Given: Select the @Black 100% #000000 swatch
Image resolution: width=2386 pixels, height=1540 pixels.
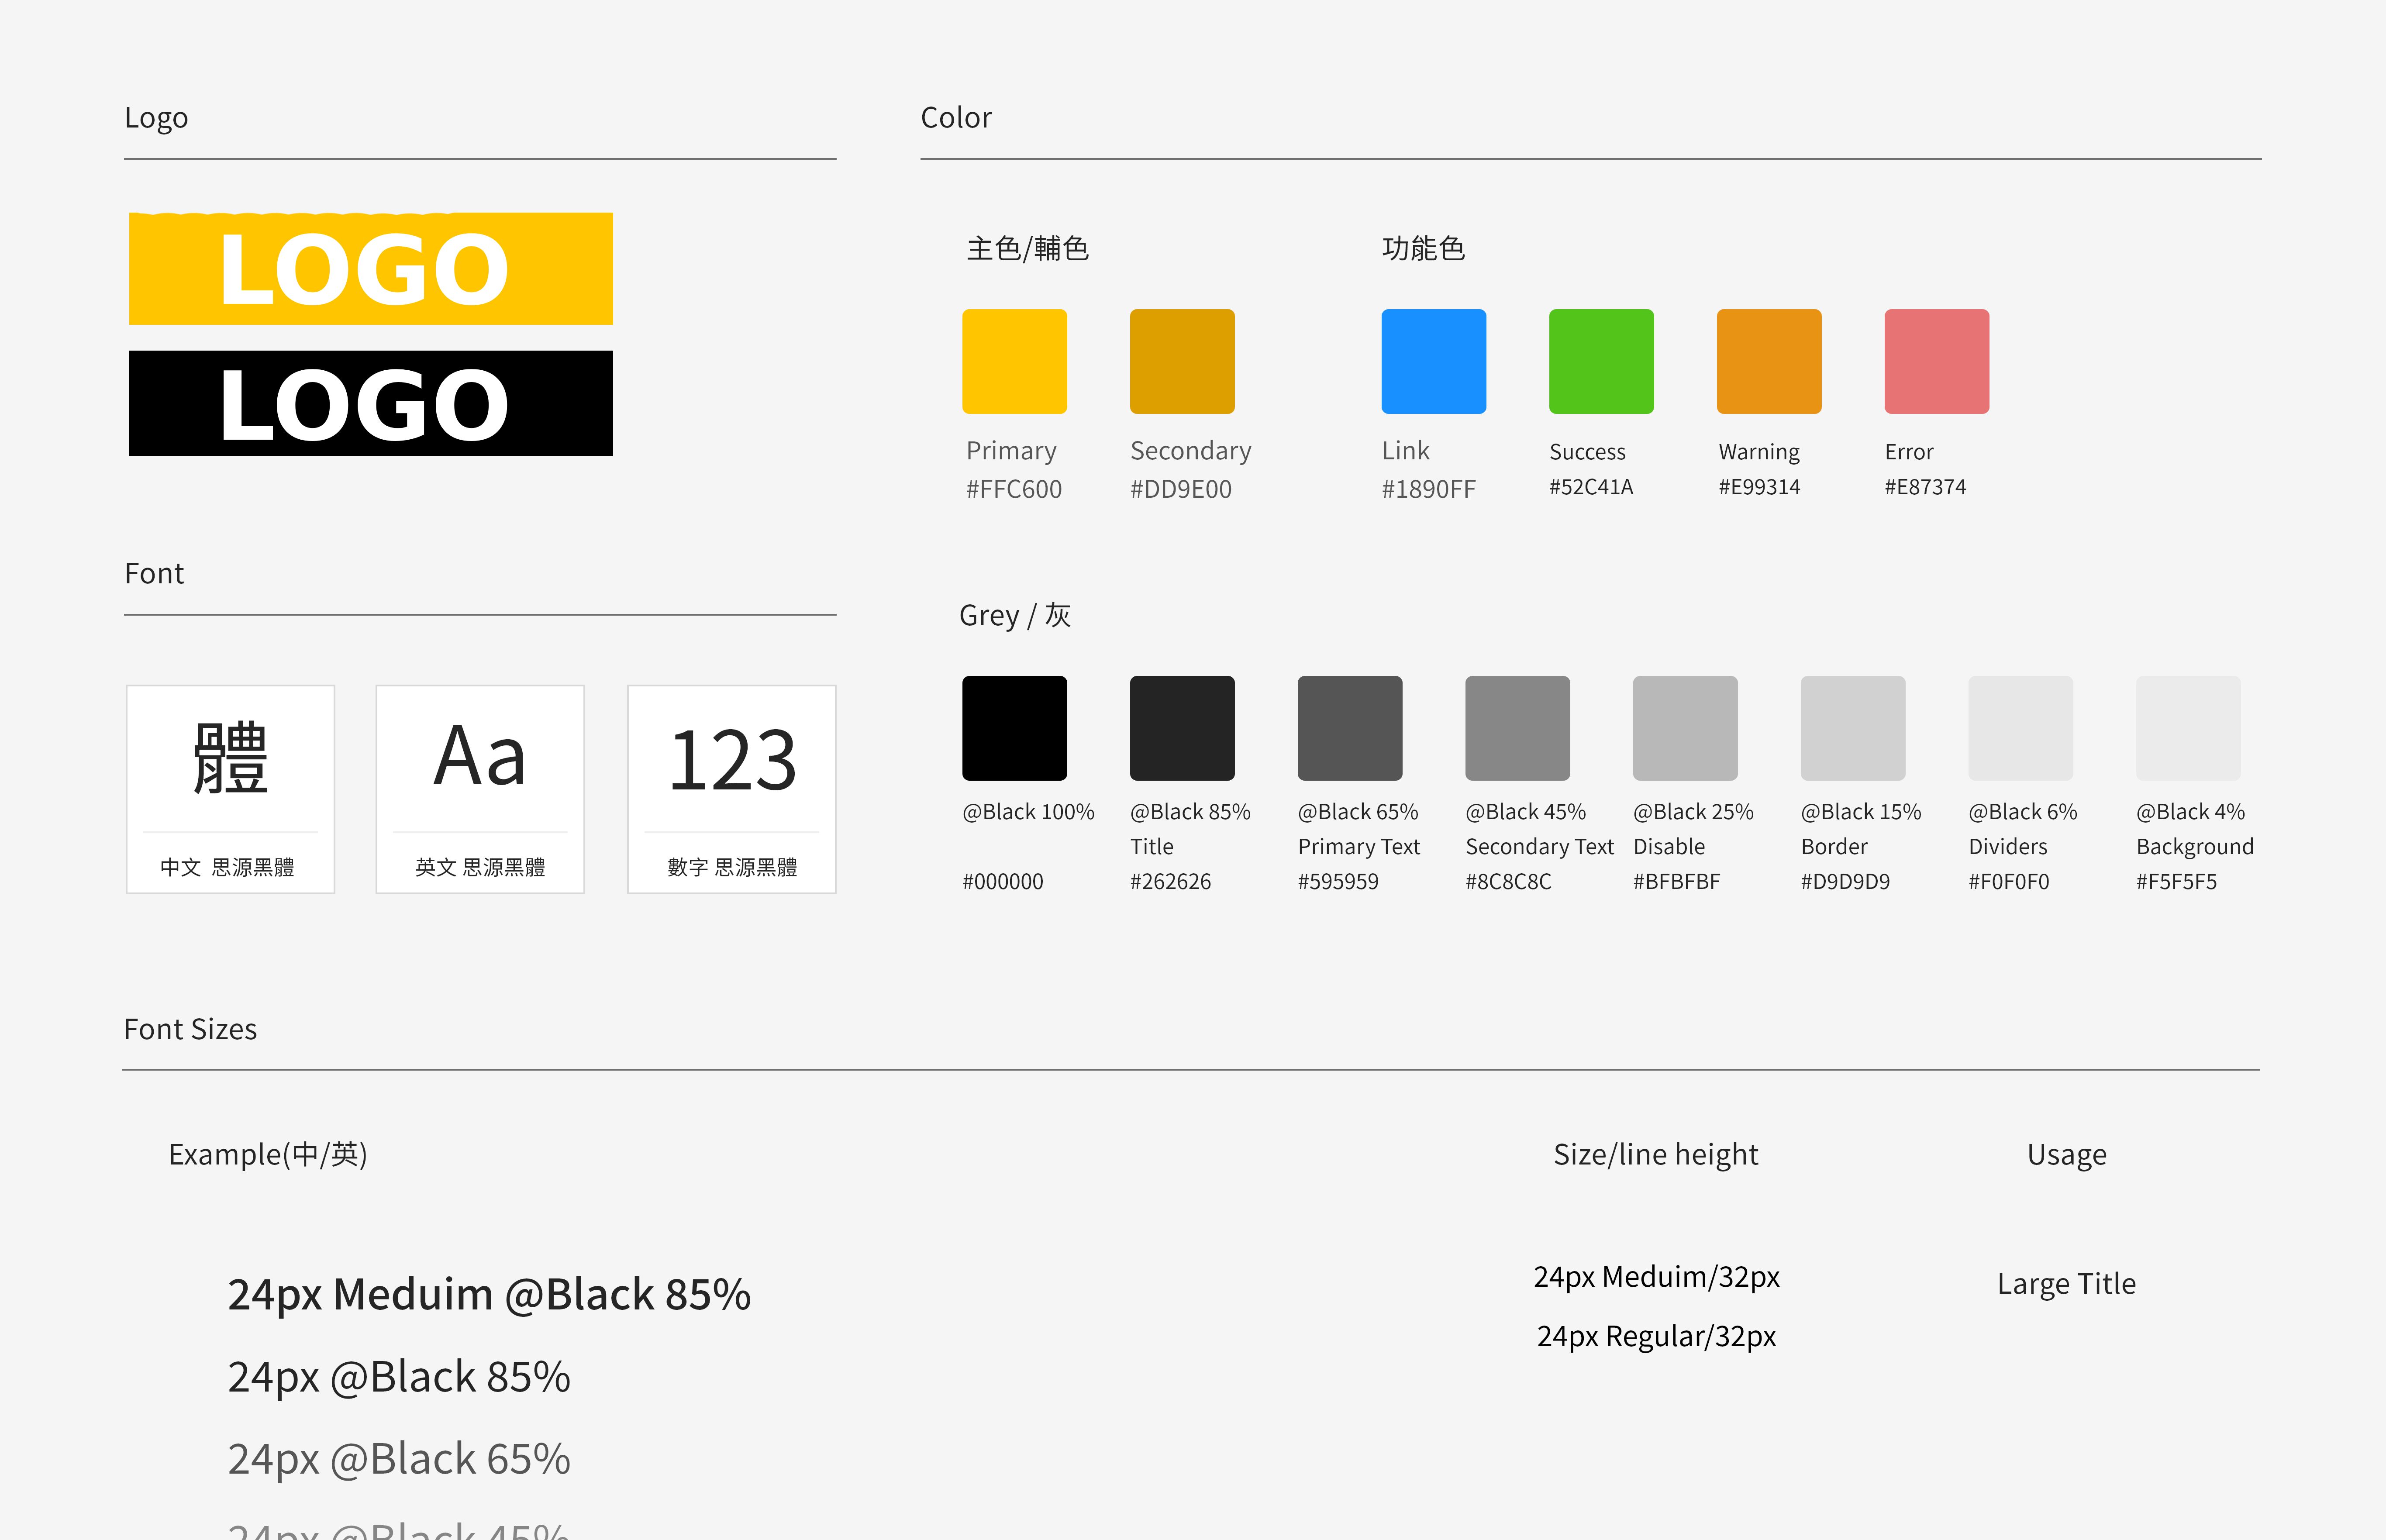Looking at the screenshot, I should (x=1014, y=728).
